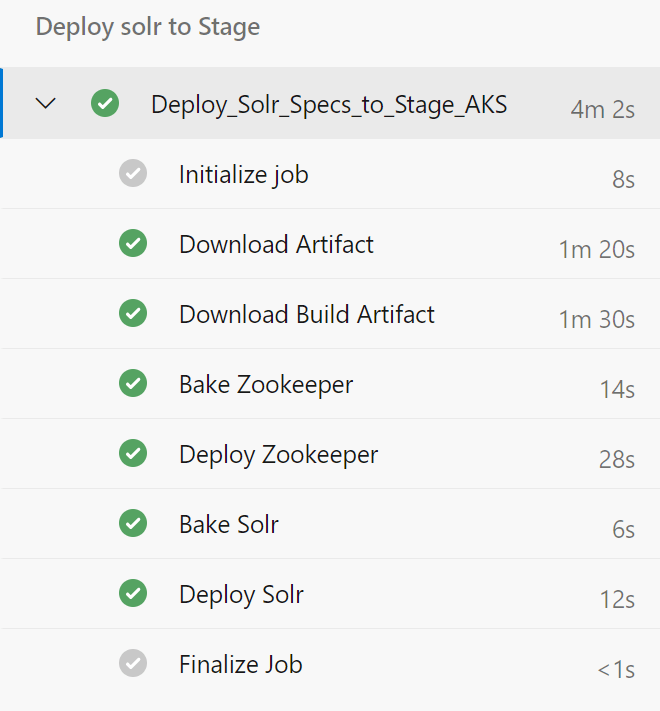This screenshot has width=660, height=711.
Task: Click the Deploy solr to Stage heading
Action: tap(148, 27)
